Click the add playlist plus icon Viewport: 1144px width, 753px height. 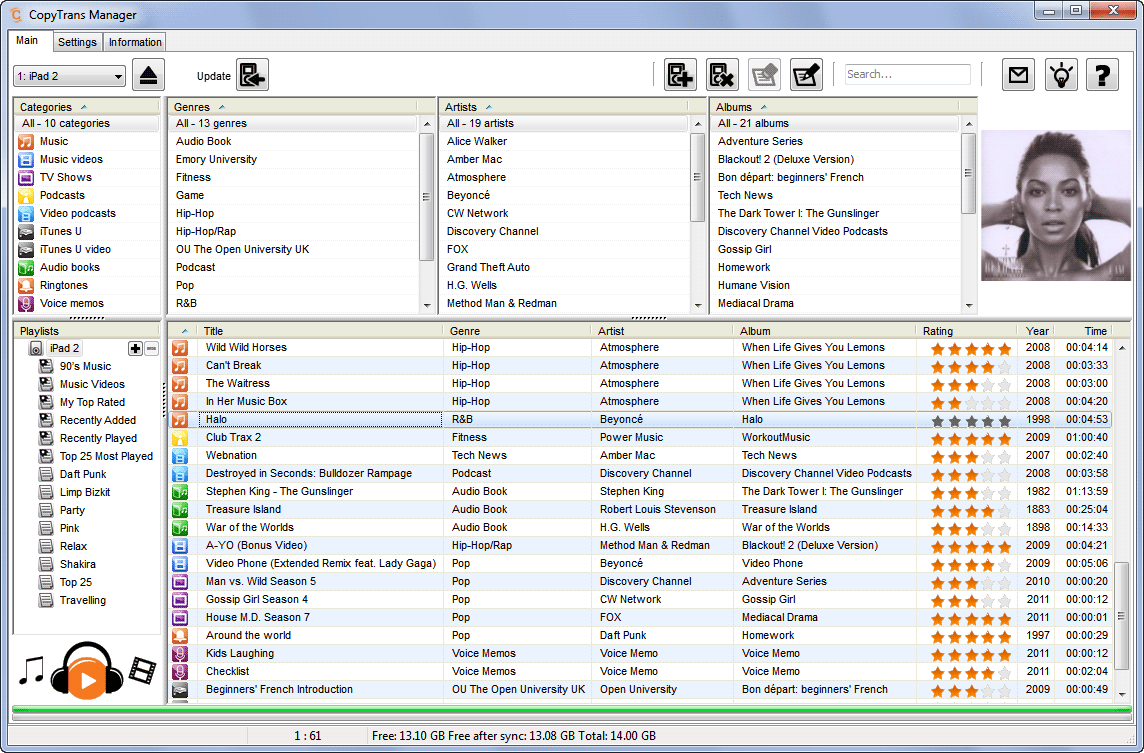(x=135, y=349)
